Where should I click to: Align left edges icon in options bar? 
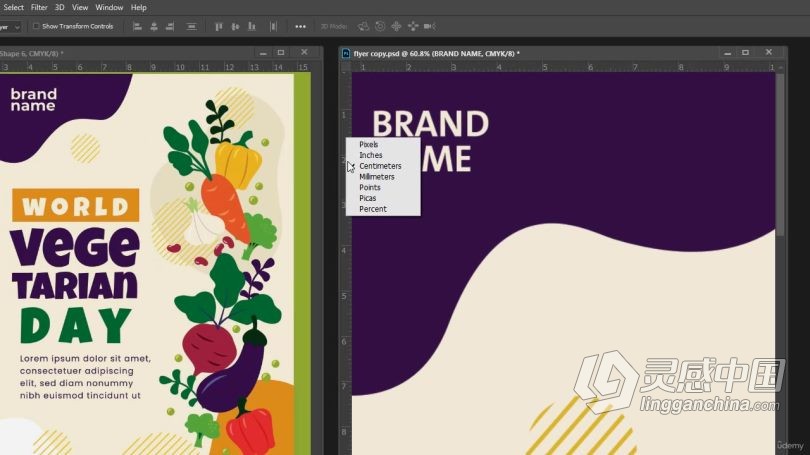pyautogui.click(x=137, y=26)
